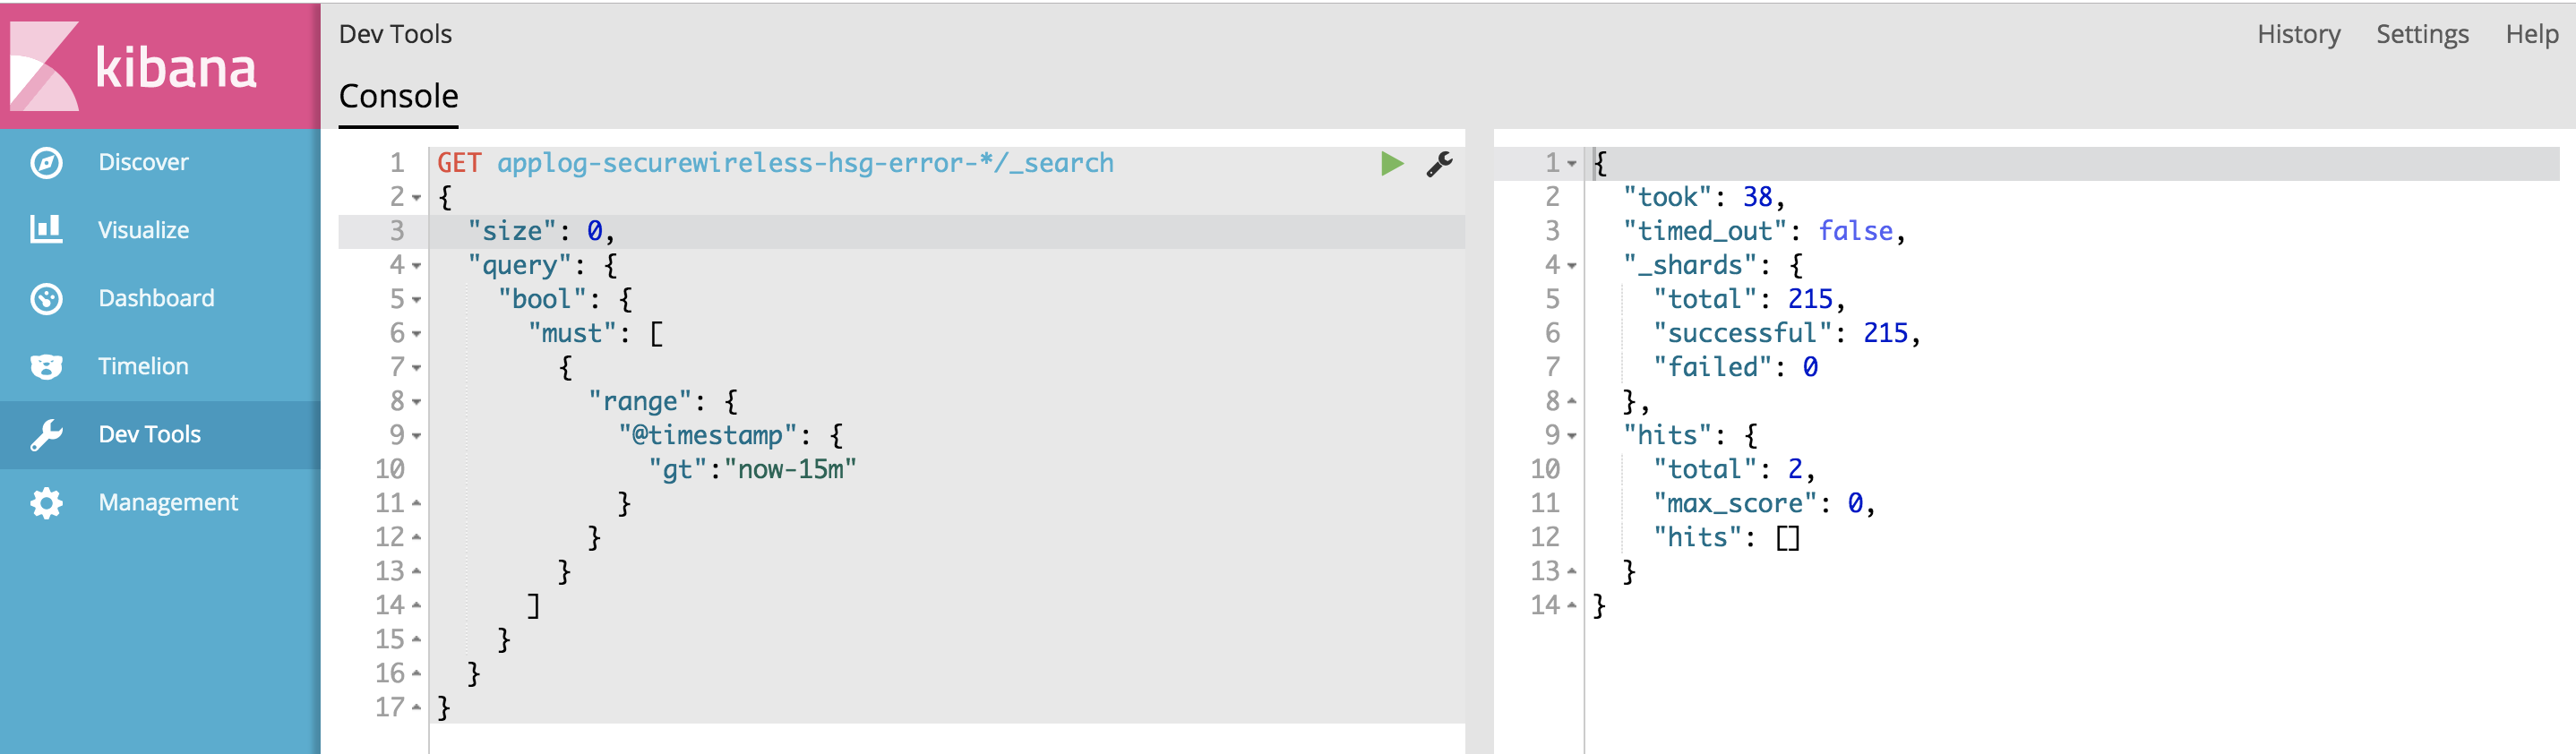Click the "size": 0 line in editor

tap(540, 231)
